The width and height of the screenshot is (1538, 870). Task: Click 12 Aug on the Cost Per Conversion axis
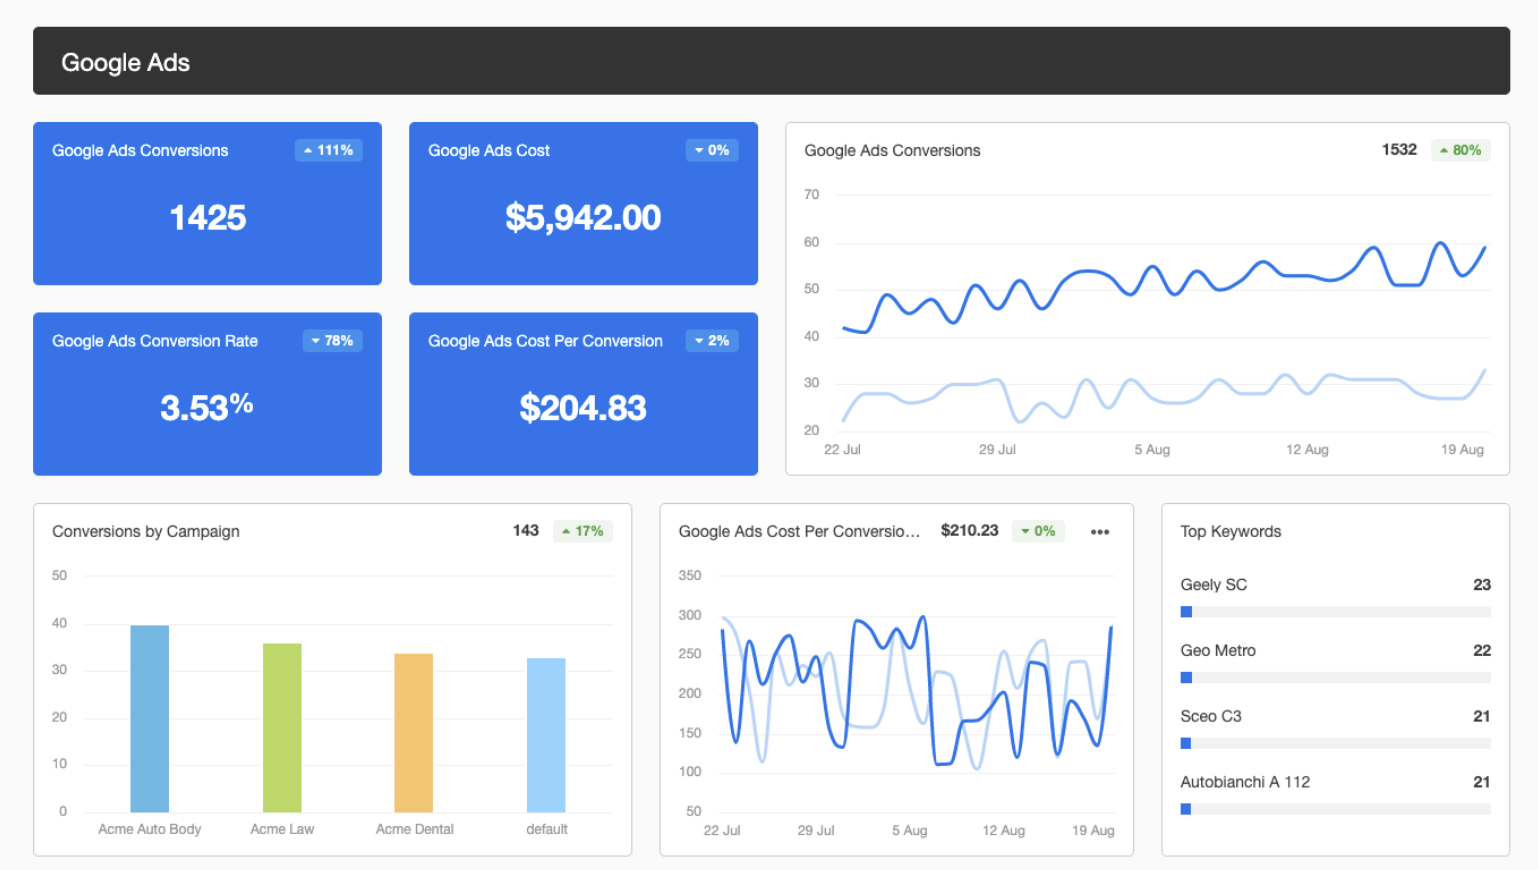1003,831
